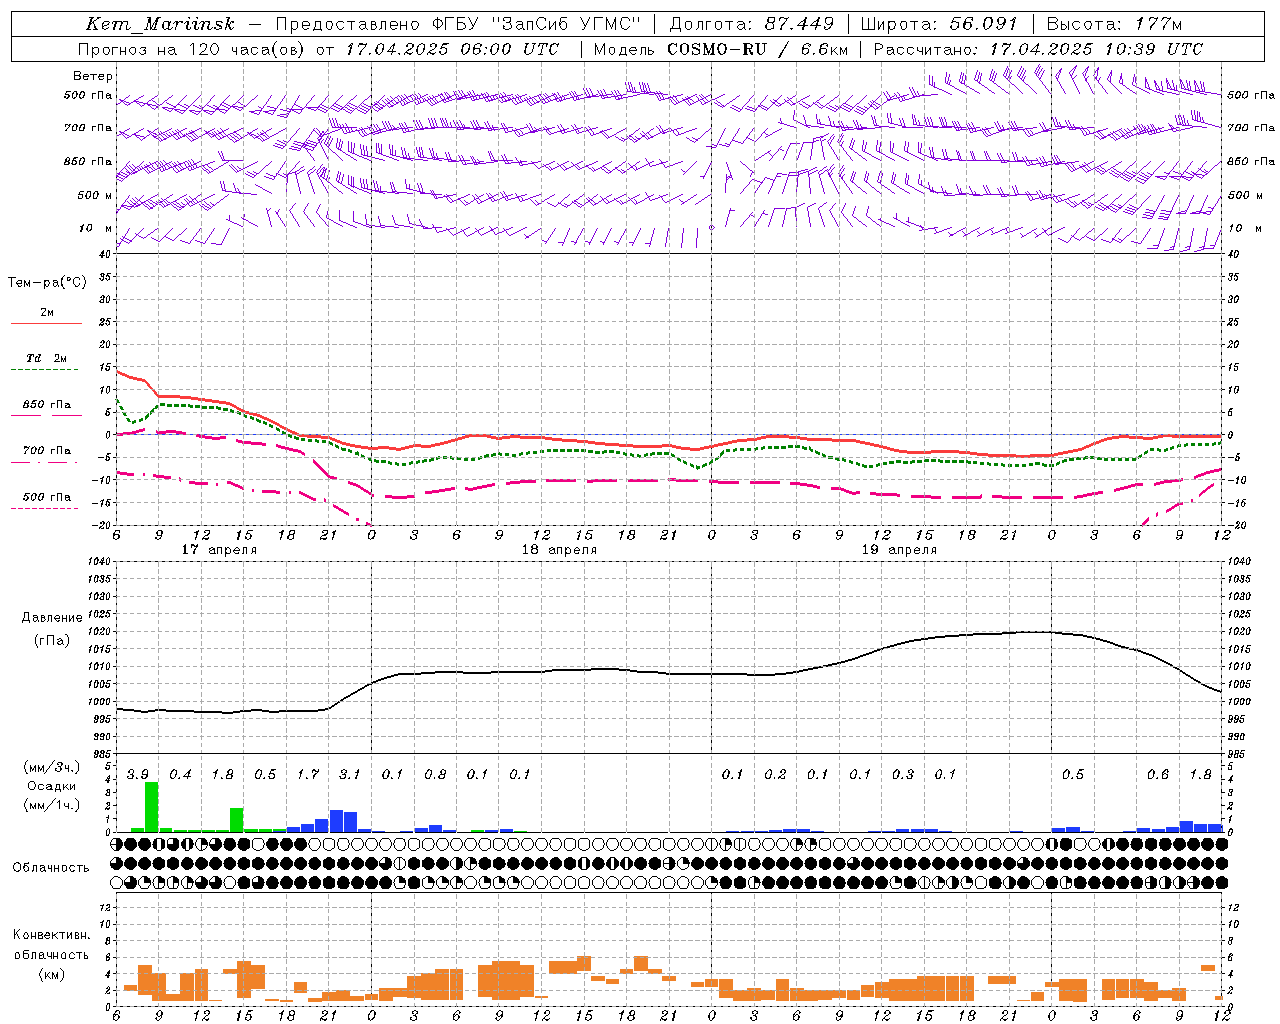The width and height of the screenshot is (1280, 1024).
Task: Click the '0.2' three-hour precipitation value
Action: pos(775,775)
